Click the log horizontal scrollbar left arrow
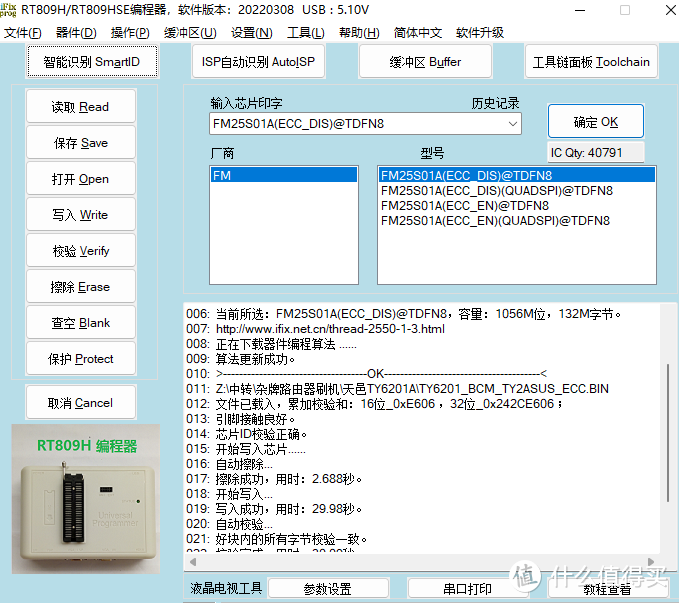 [x=193, y=562]
